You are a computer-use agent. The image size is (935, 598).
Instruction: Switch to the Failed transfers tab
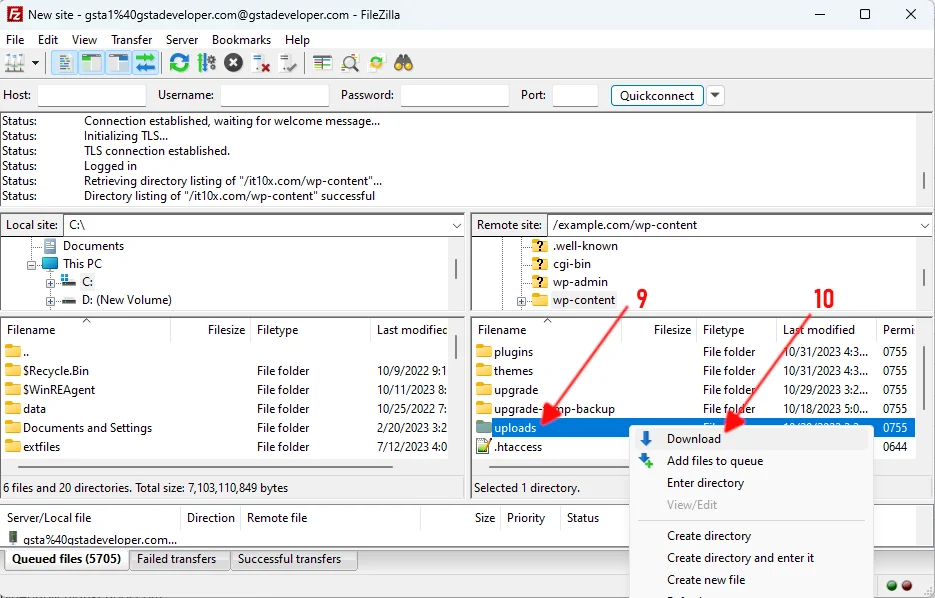177,559
